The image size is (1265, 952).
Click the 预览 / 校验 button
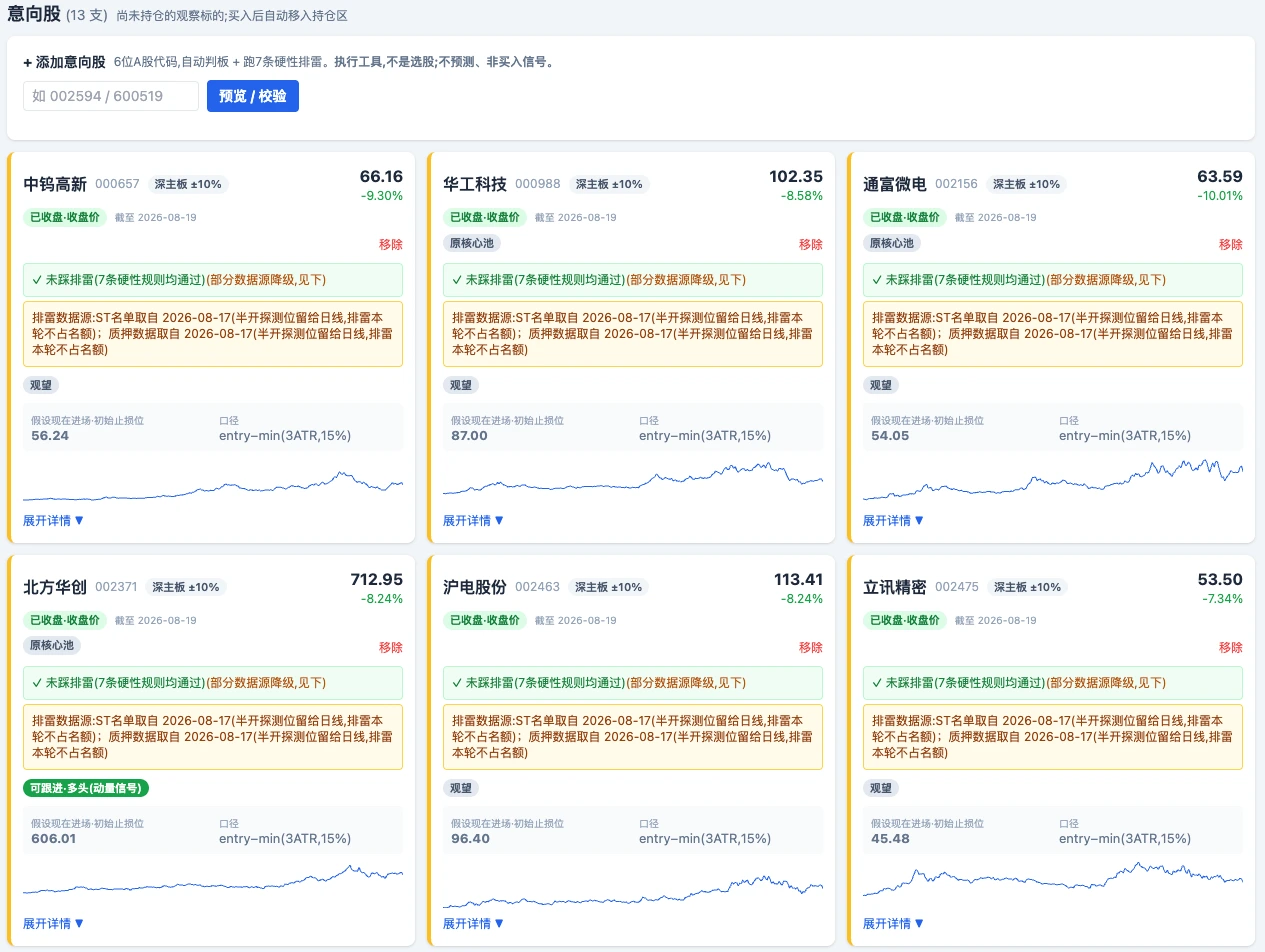pos(253,96)
